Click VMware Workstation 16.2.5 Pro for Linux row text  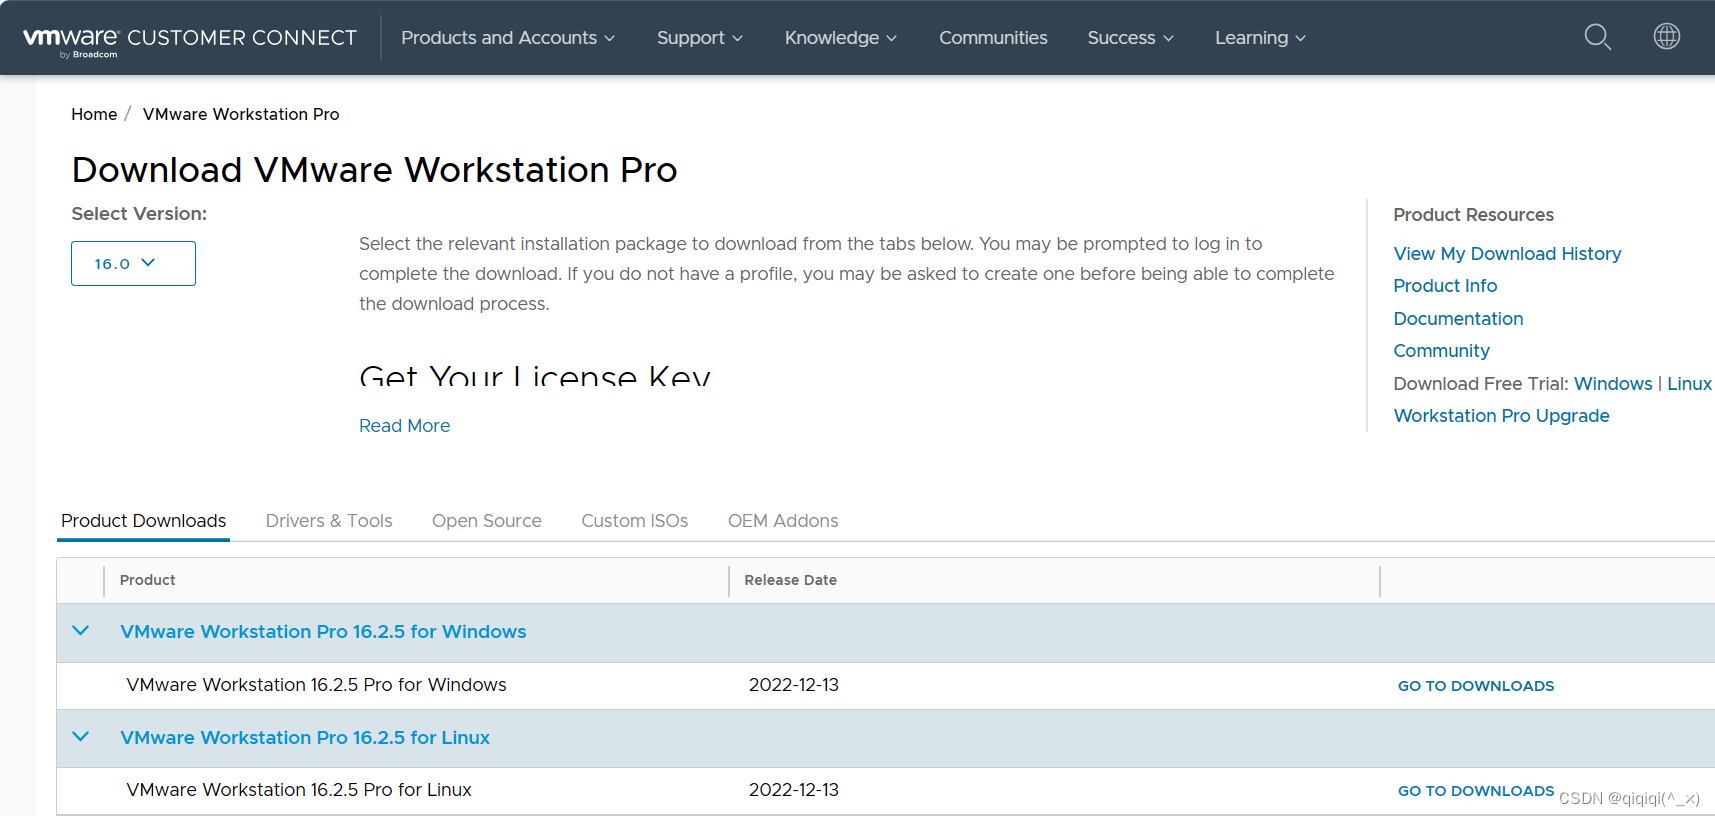(x=299, y=790)
